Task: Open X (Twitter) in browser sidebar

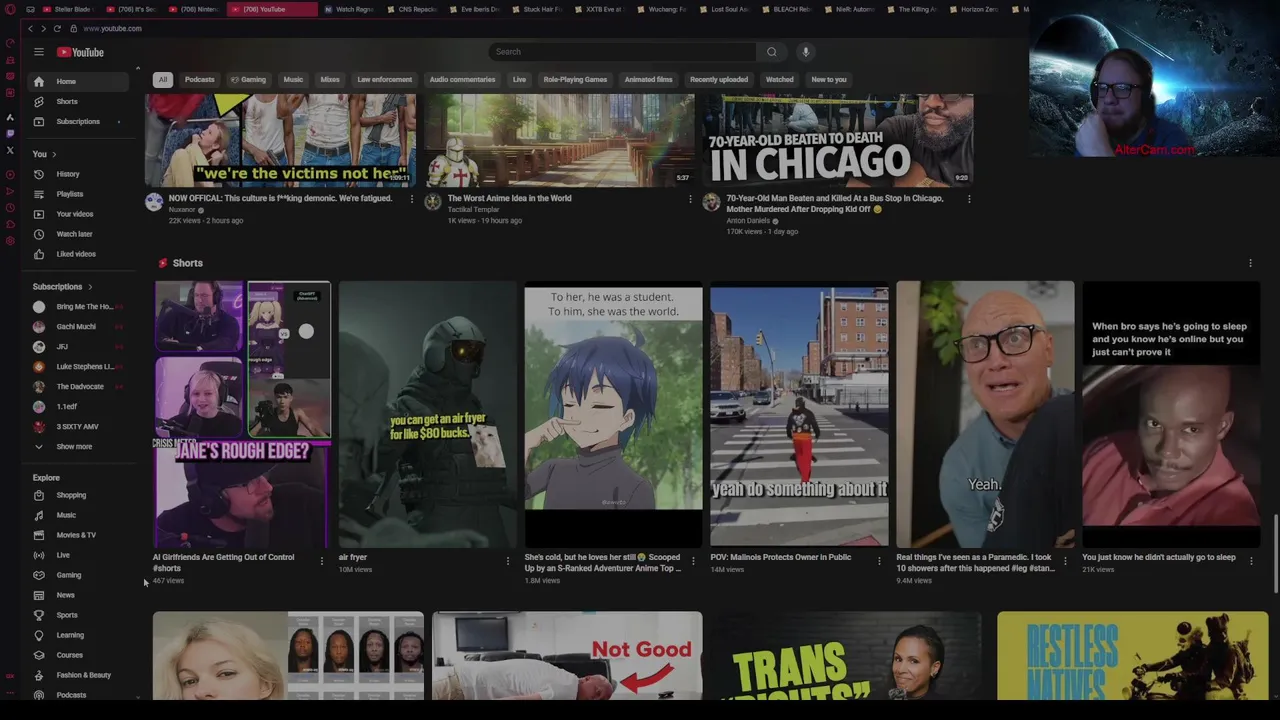Action: [10, 150]
